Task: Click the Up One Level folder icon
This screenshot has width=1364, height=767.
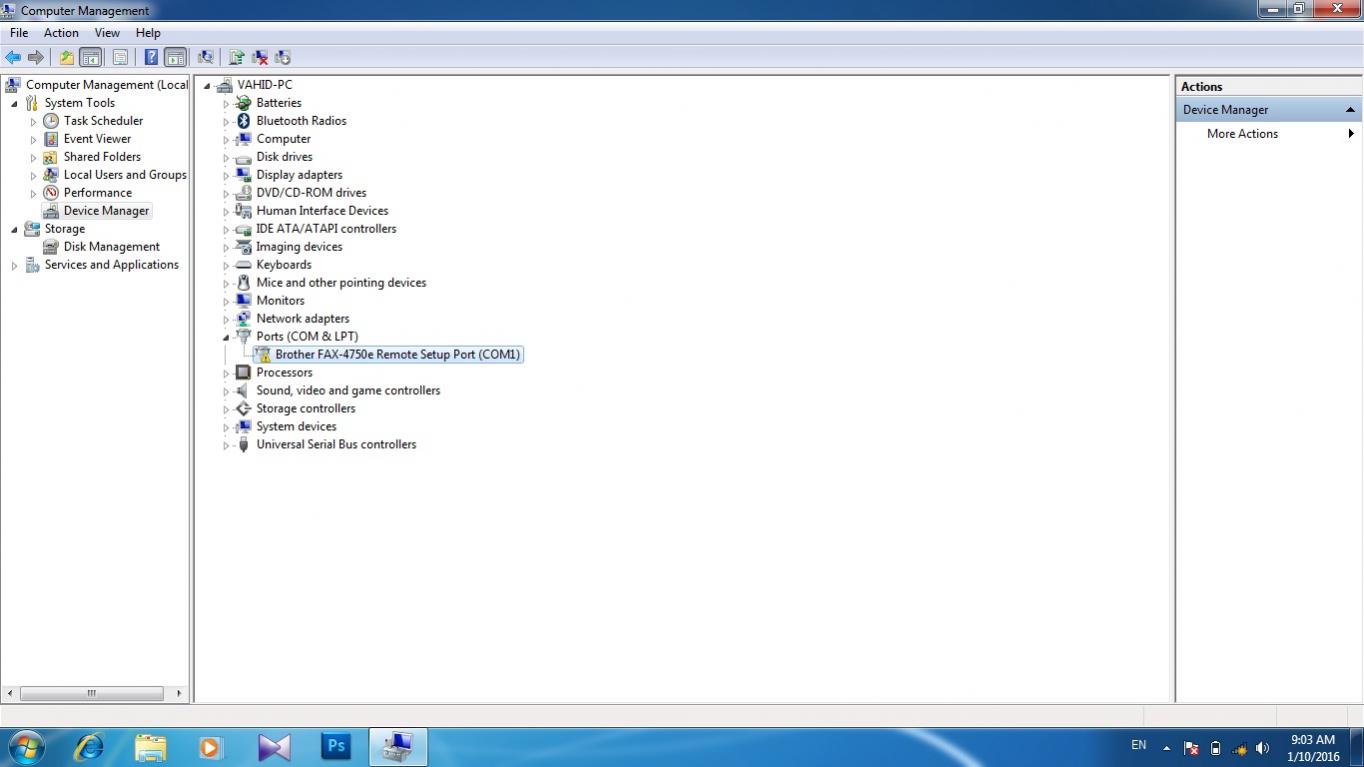Action: coord(66,58)
